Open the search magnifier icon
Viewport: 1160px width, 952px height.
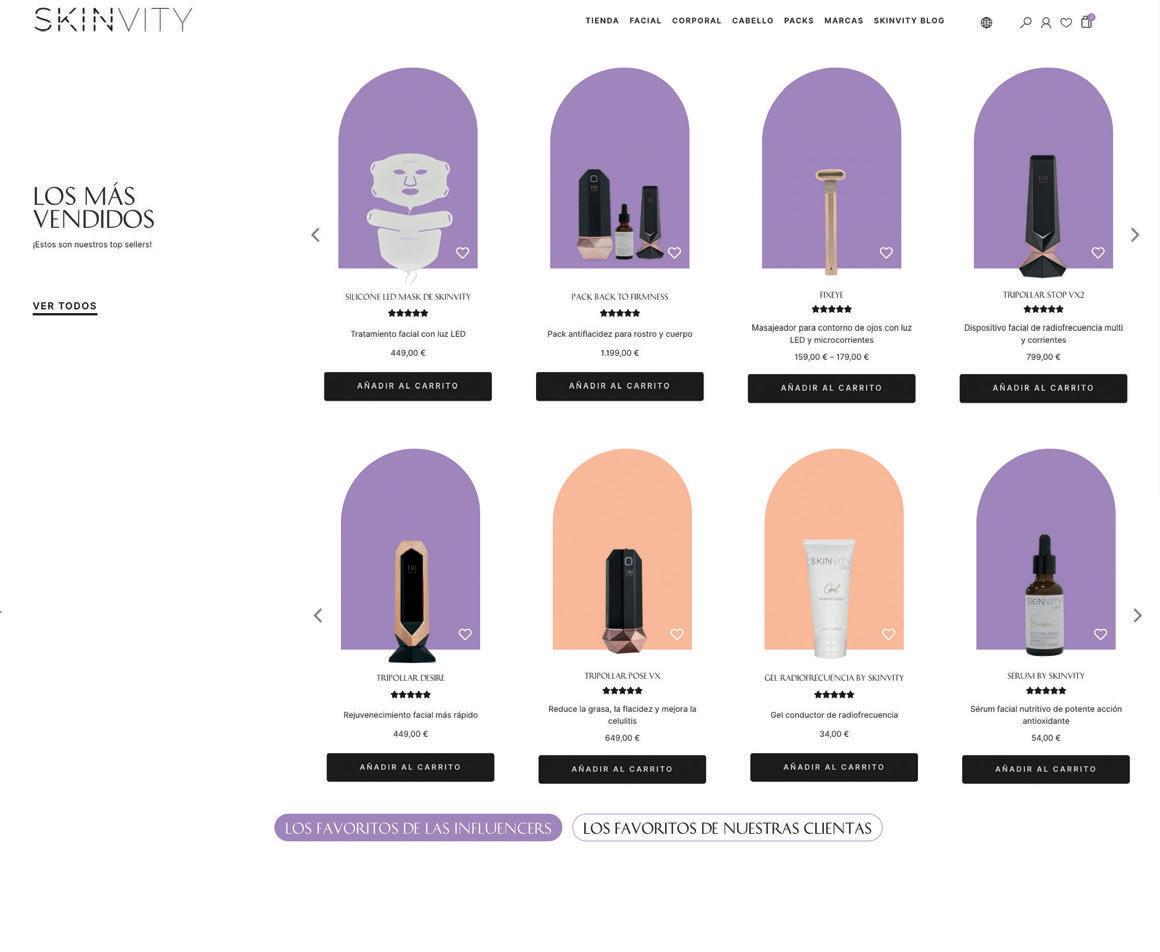(x=1025, y=23)
